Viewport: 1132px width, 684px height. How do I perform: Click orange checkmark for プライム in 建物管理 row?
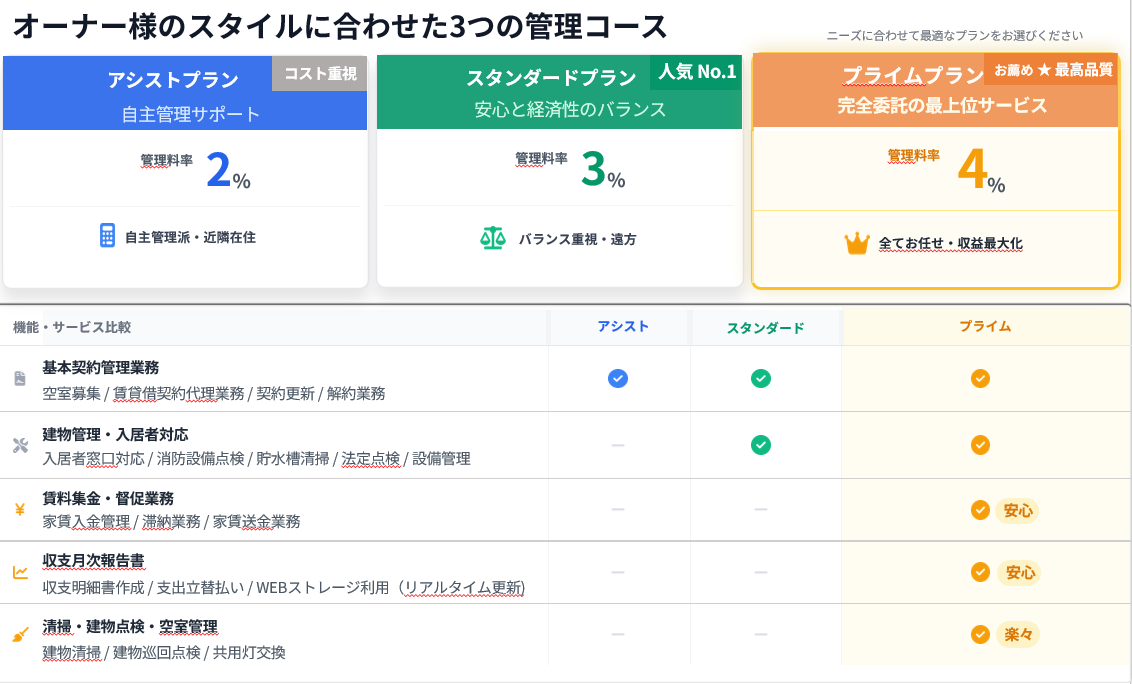click(x=980, y=445)
